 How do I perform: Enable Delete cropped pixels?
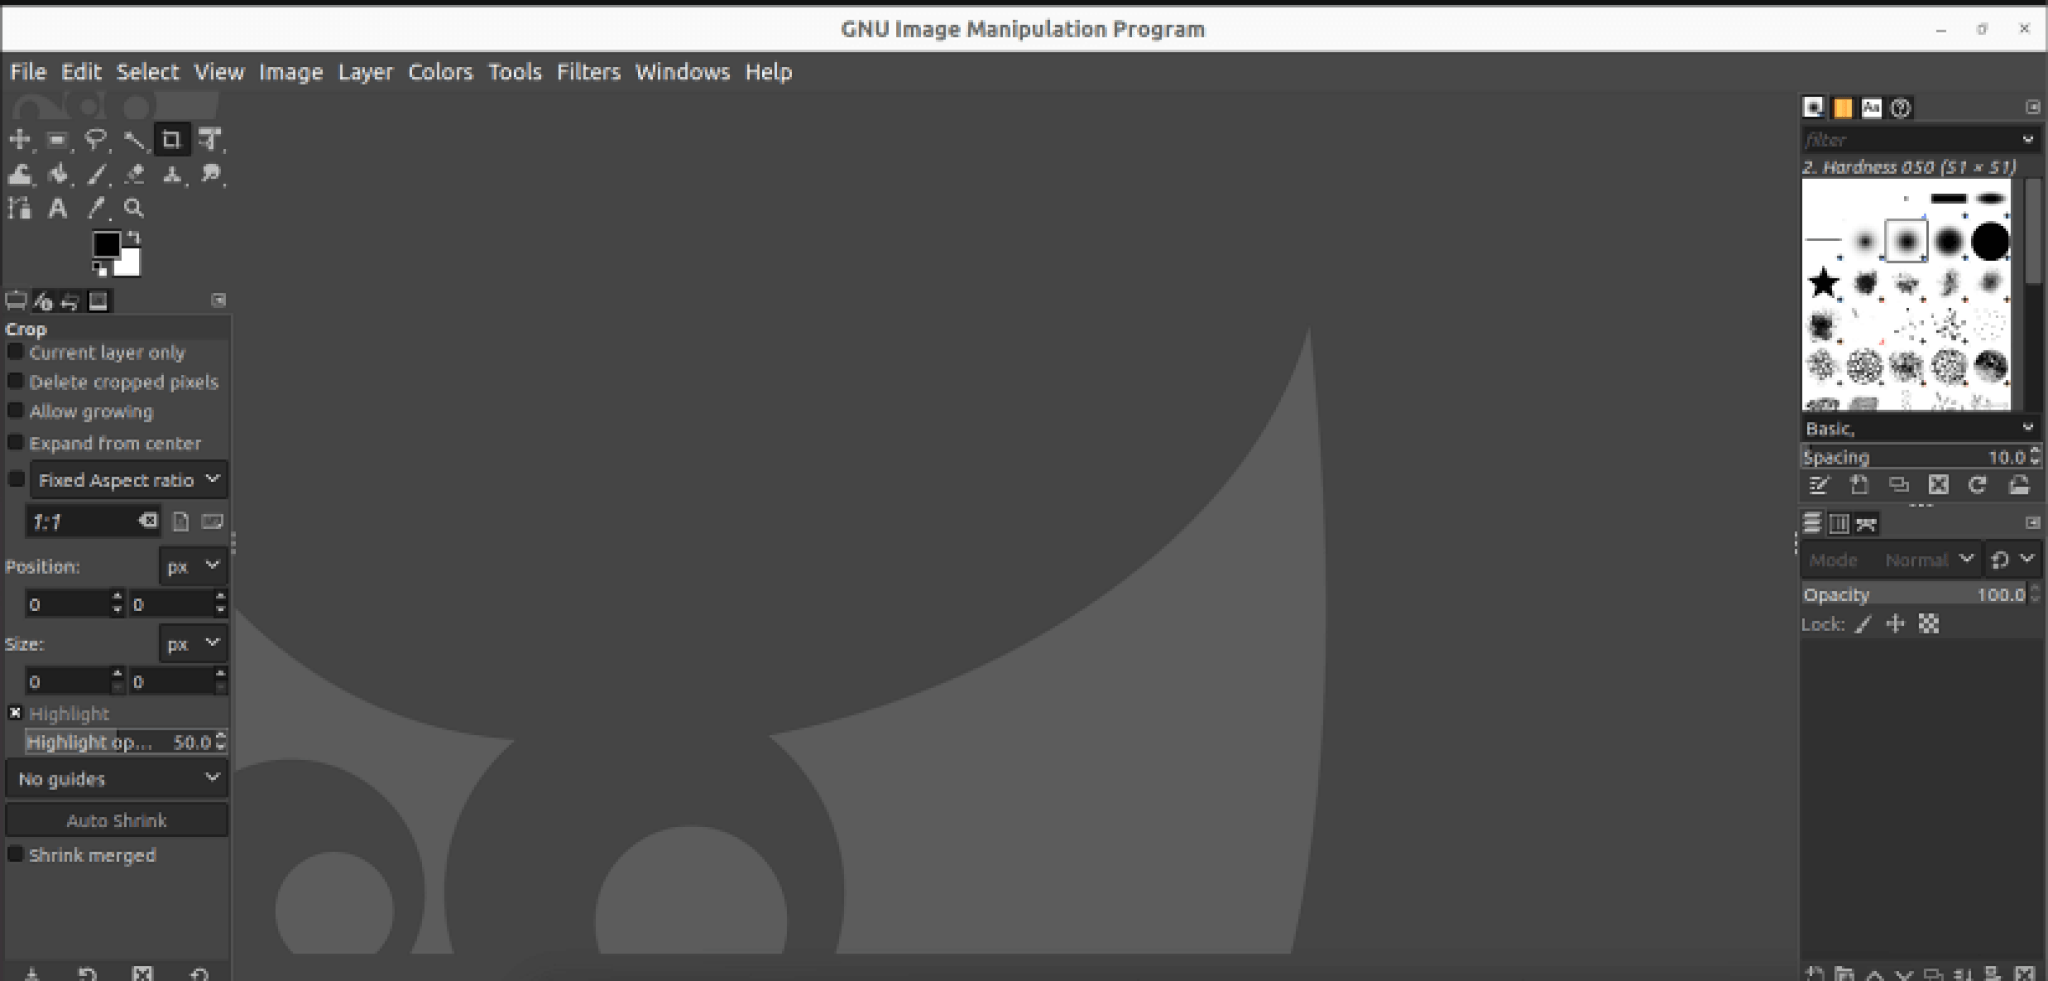pyautogui.click(x=15, y=381)
